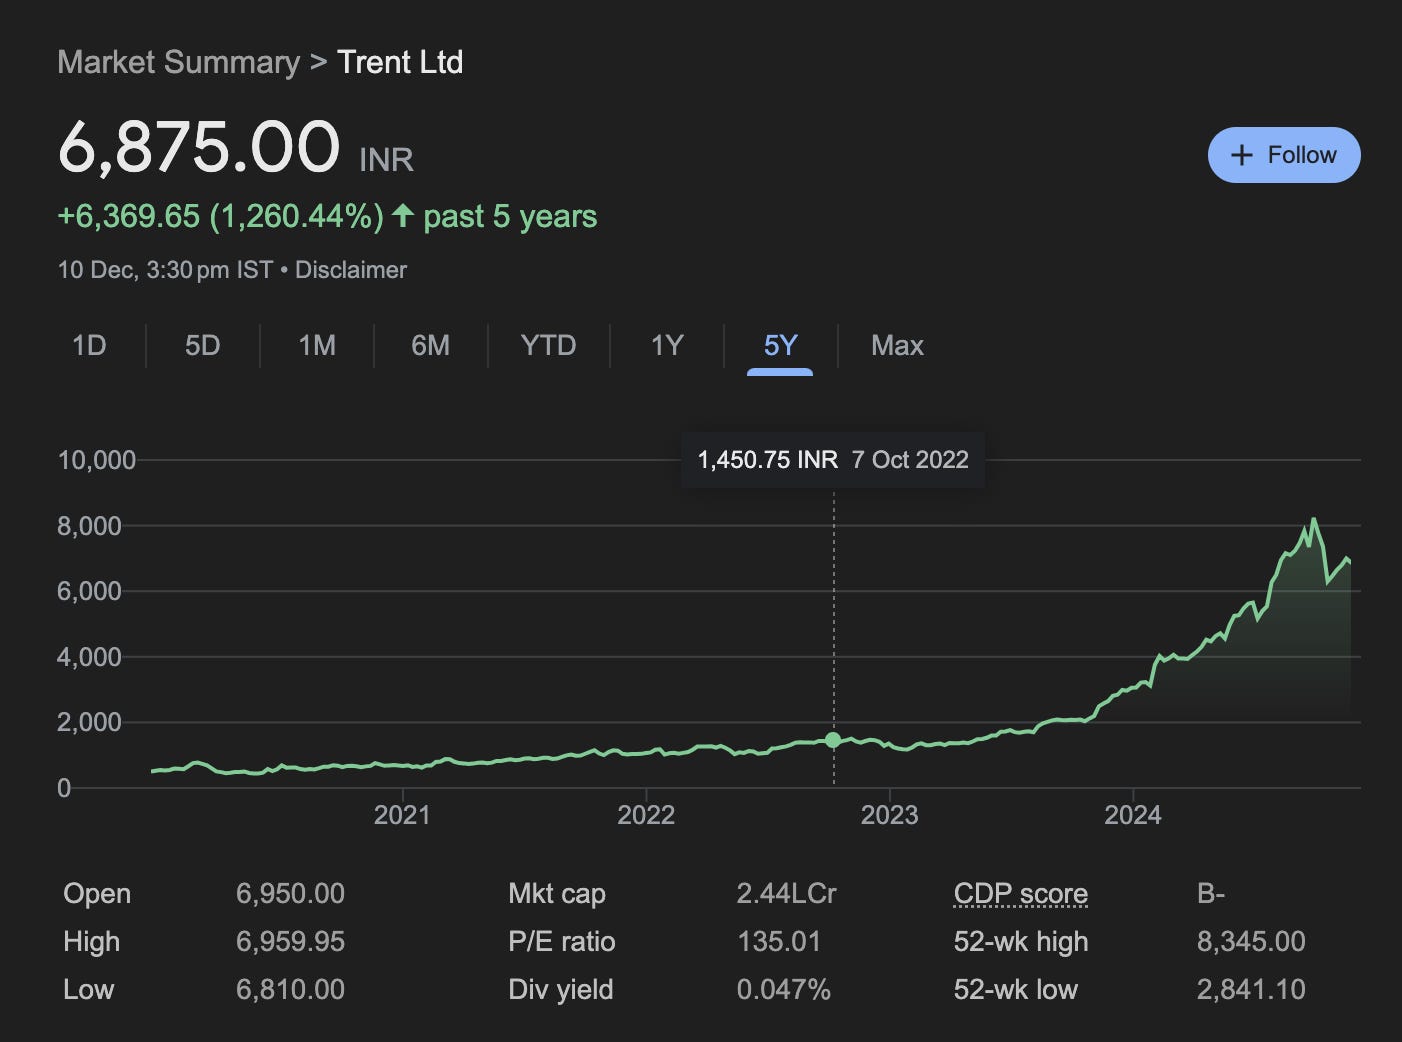The height and width of the screenshot is (1042, 1402).
Task: Click the 7 Oct 2022 chart data point
Action: [833, 740]
